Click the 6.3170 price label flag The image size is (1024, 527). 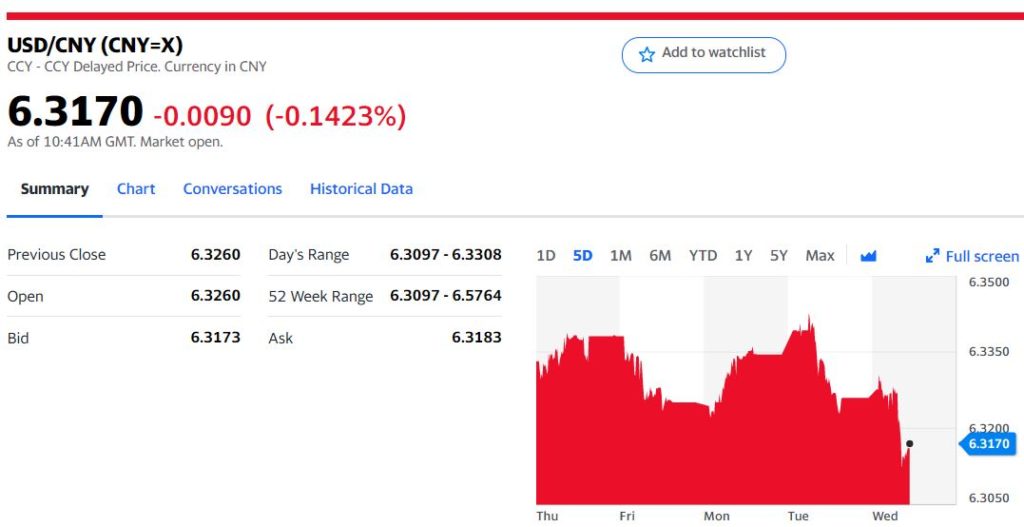(988, 443)
